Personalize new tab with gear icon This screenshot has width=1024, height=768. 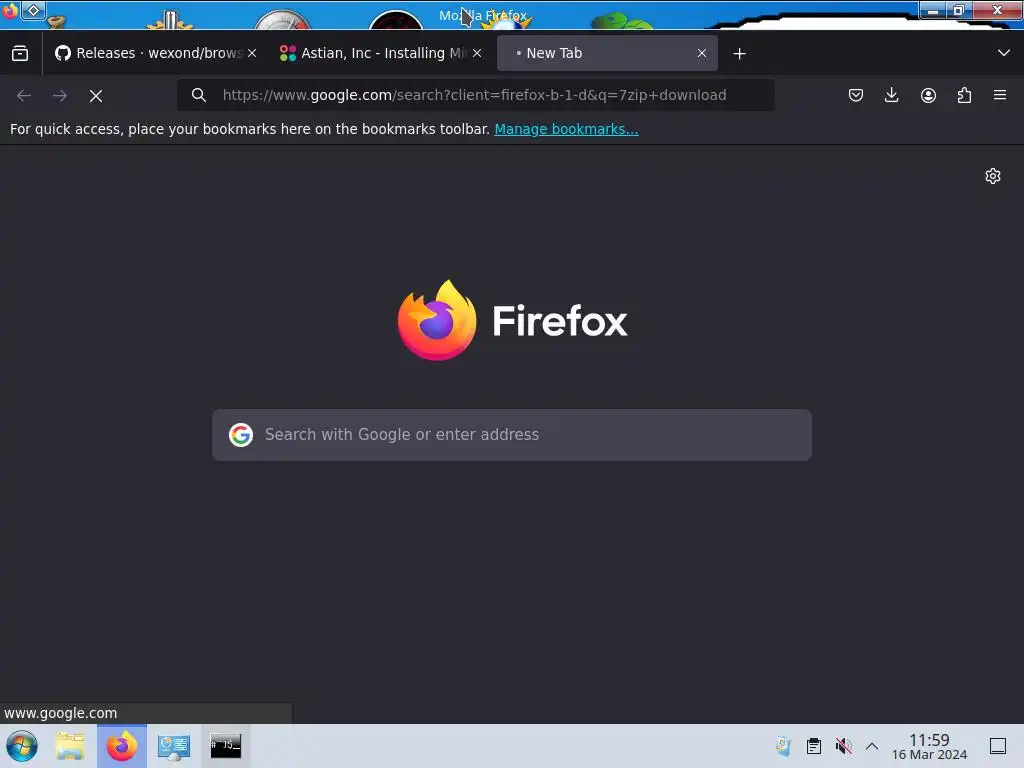993,176
